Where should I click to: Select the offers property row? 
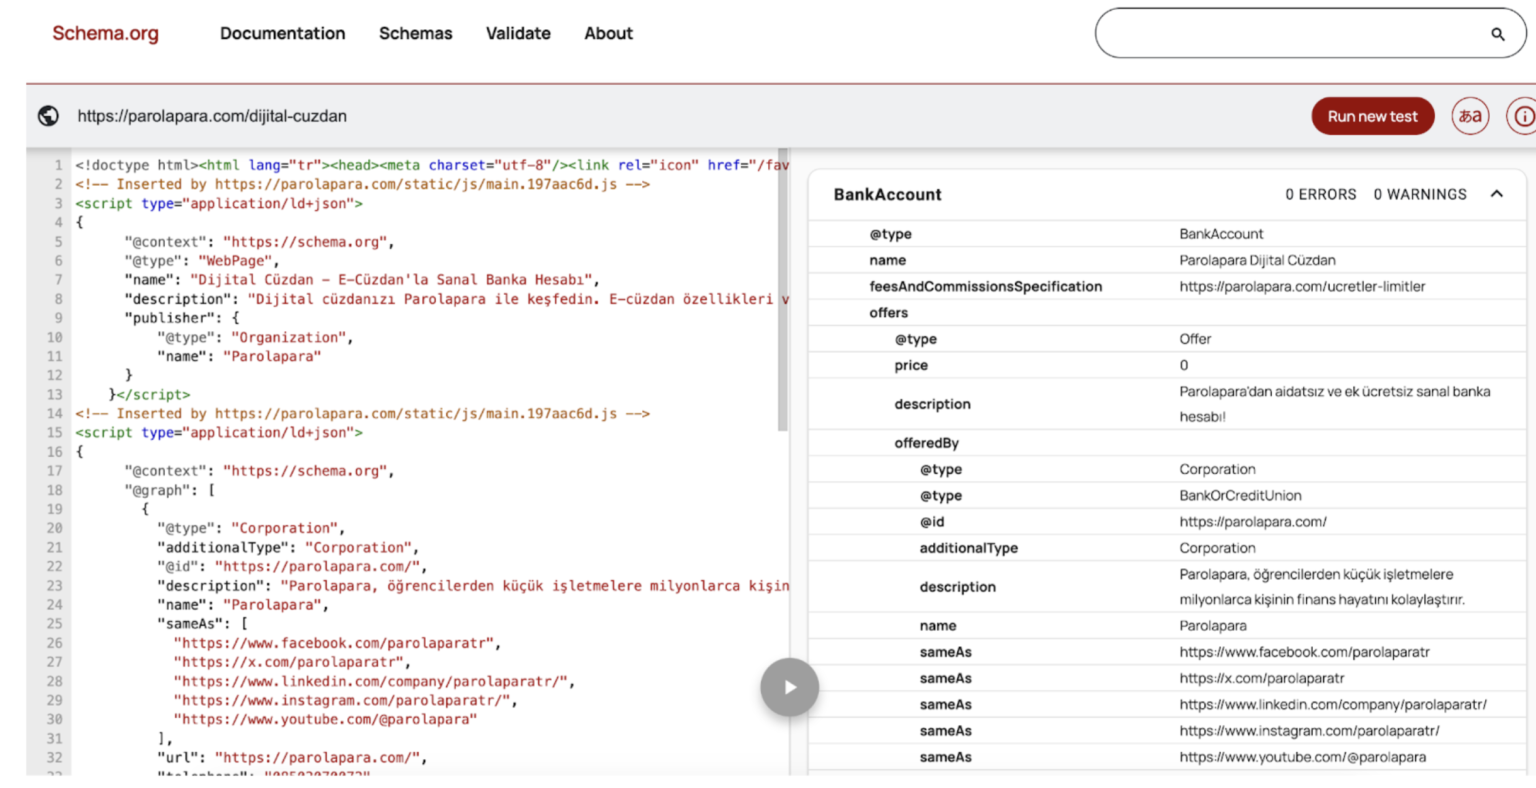[1167, 313]
